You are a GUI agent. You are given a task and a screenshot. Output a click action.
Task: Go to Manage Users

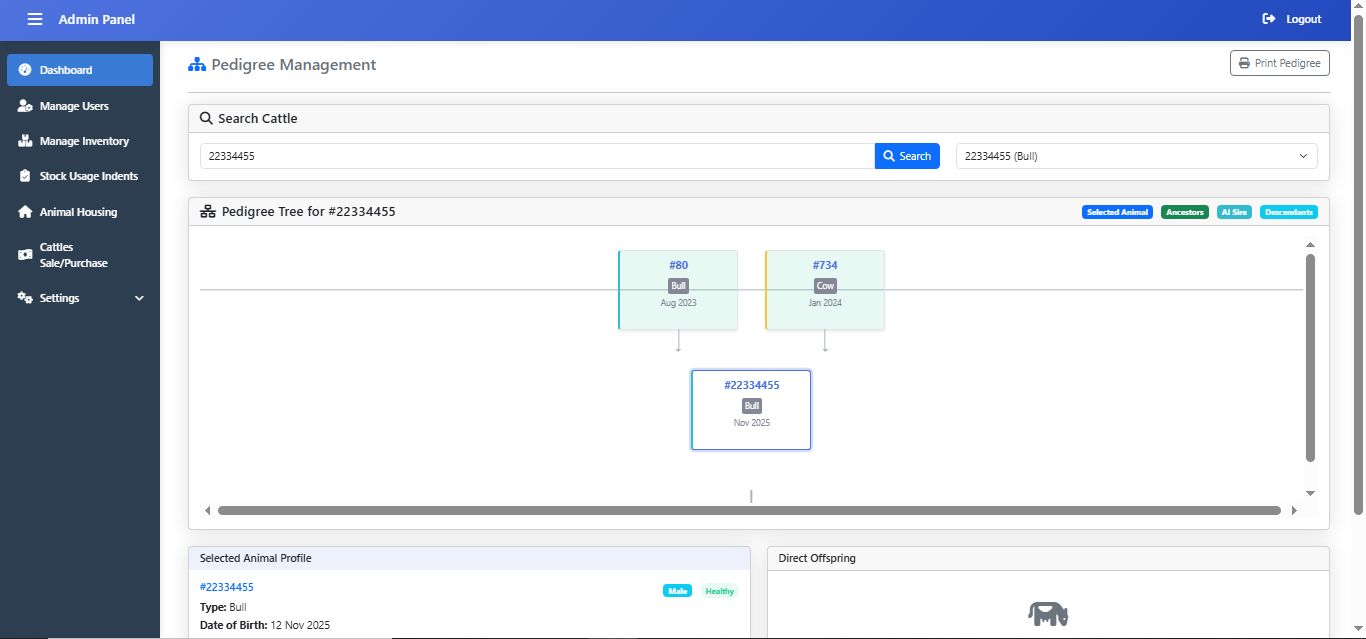(x=80, y=106)
